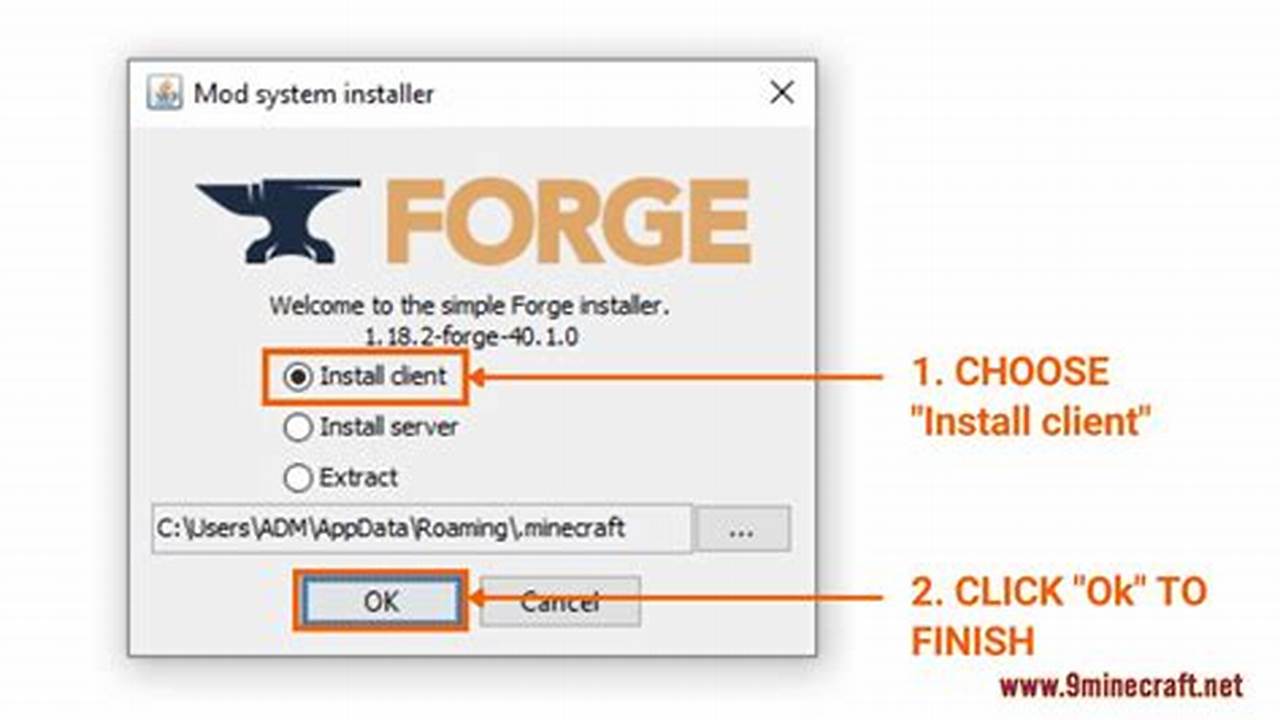Click the orange FORGE wordmark
The image size is (1280, 720).
coord(568,221)
